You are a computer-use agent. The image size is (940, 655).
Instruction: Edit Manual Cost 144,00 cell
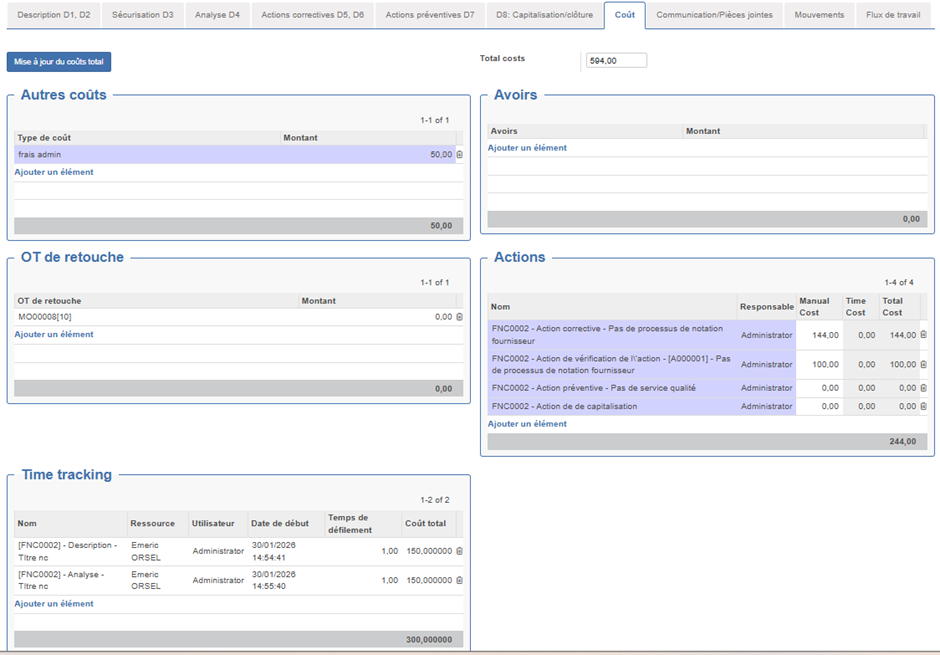819,335
